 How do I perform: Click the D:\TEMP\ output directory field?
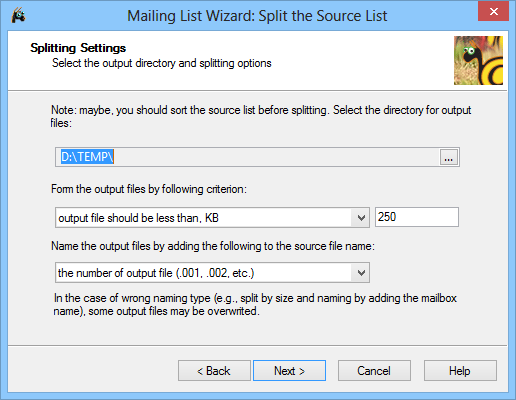coord(247,157)
